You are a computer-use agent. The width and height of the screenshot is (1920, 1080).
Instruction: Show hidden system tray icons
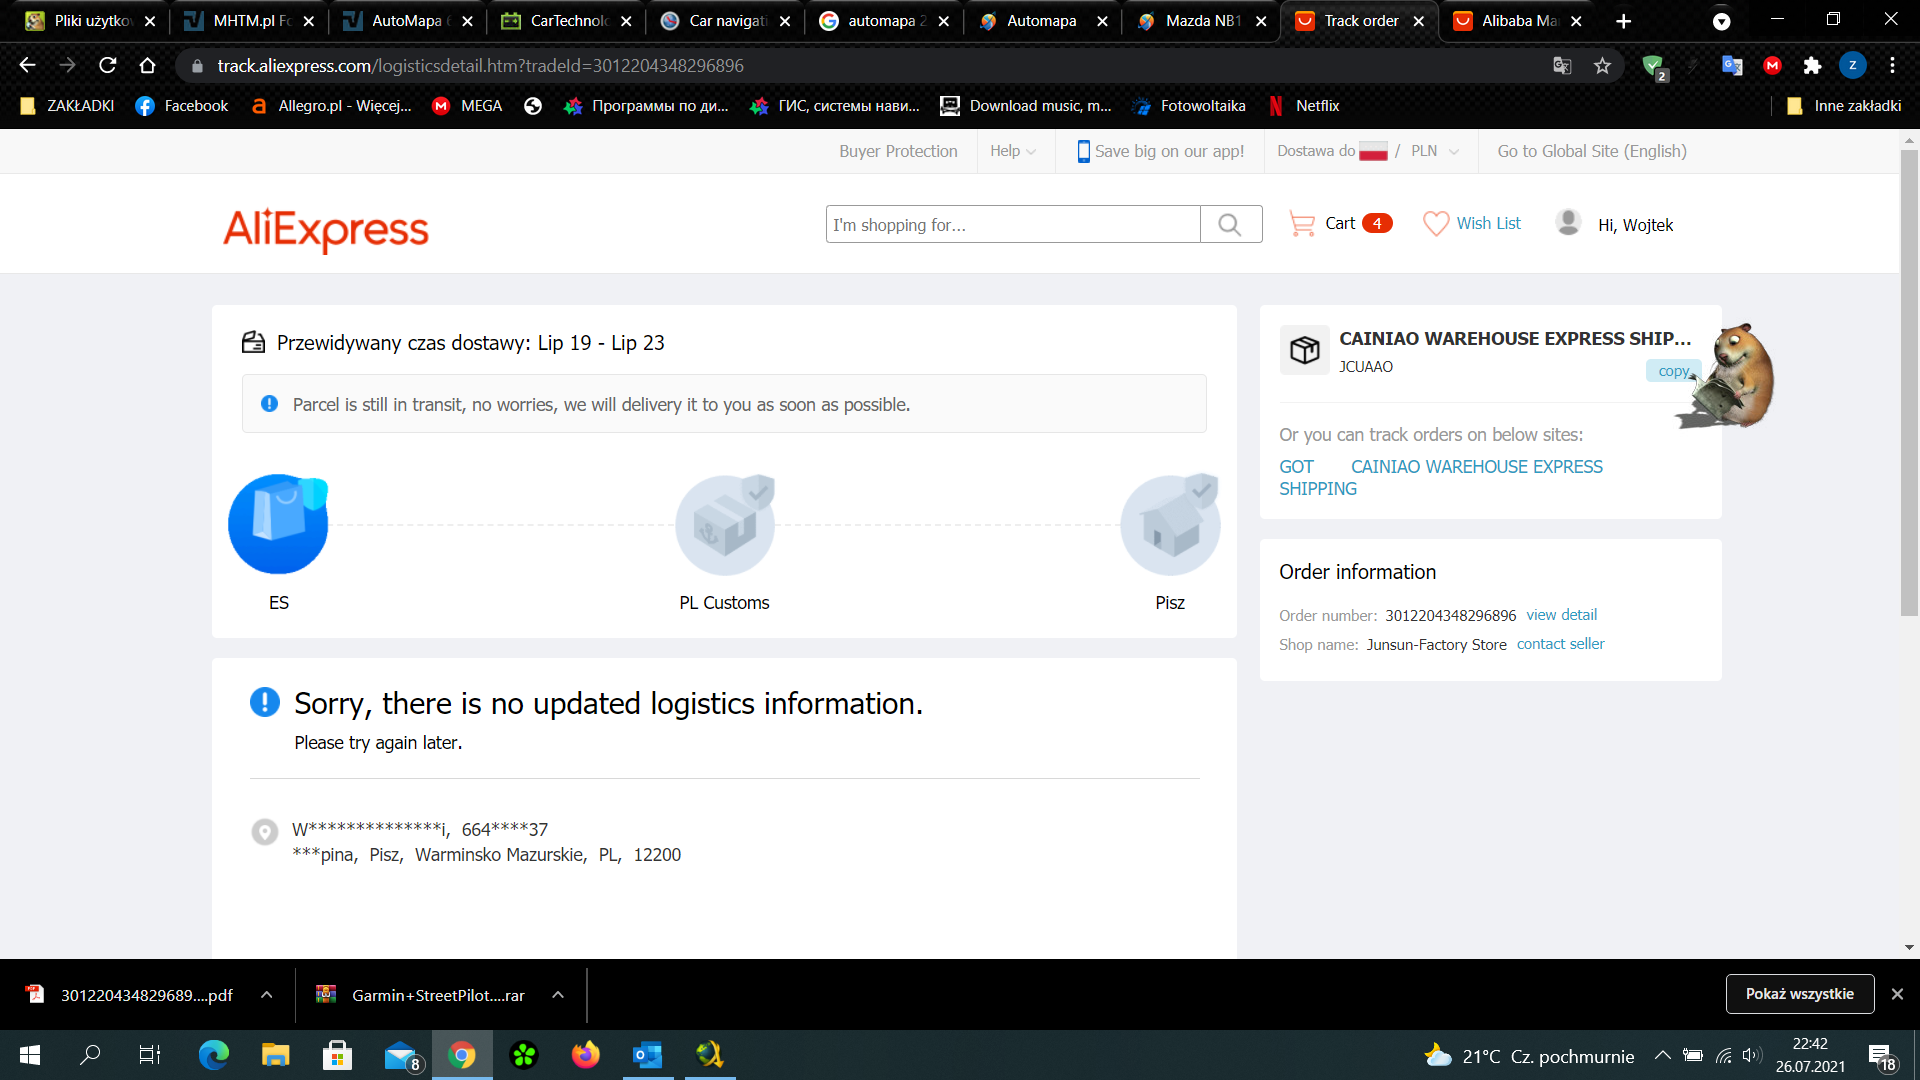pyautogui.click(x=1662, y=1055)
